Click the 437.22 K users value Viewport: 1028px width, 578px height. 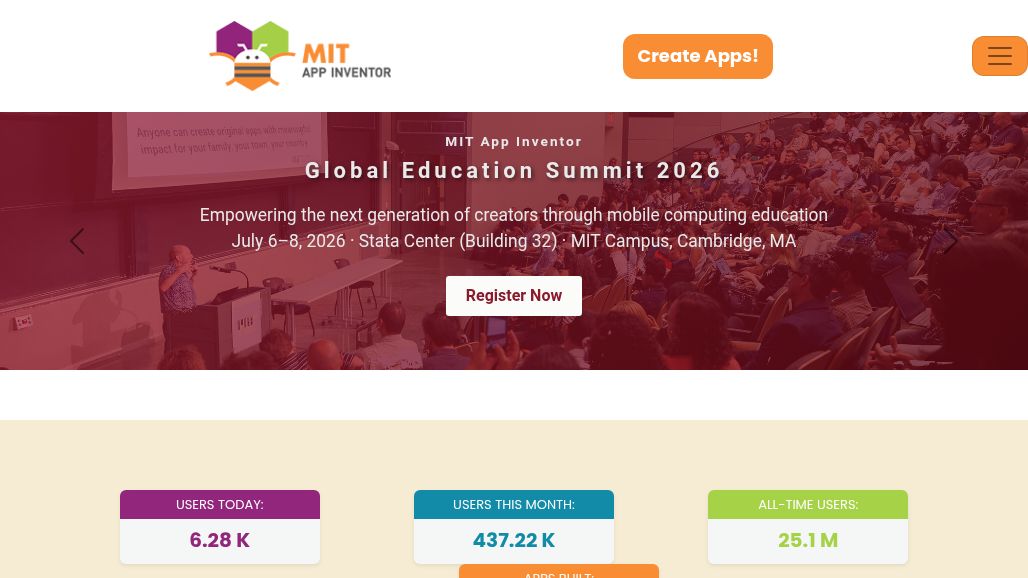[513, 540]
